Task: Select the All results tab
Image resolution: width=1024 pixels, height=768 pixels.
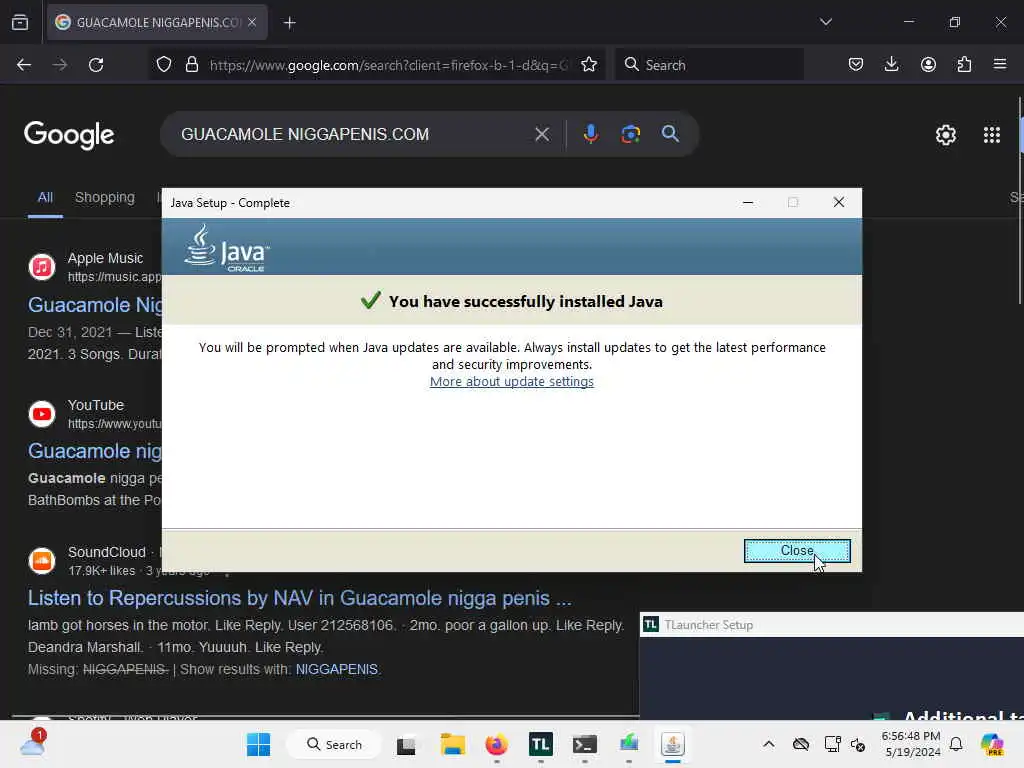Action: tap(45, 197)
